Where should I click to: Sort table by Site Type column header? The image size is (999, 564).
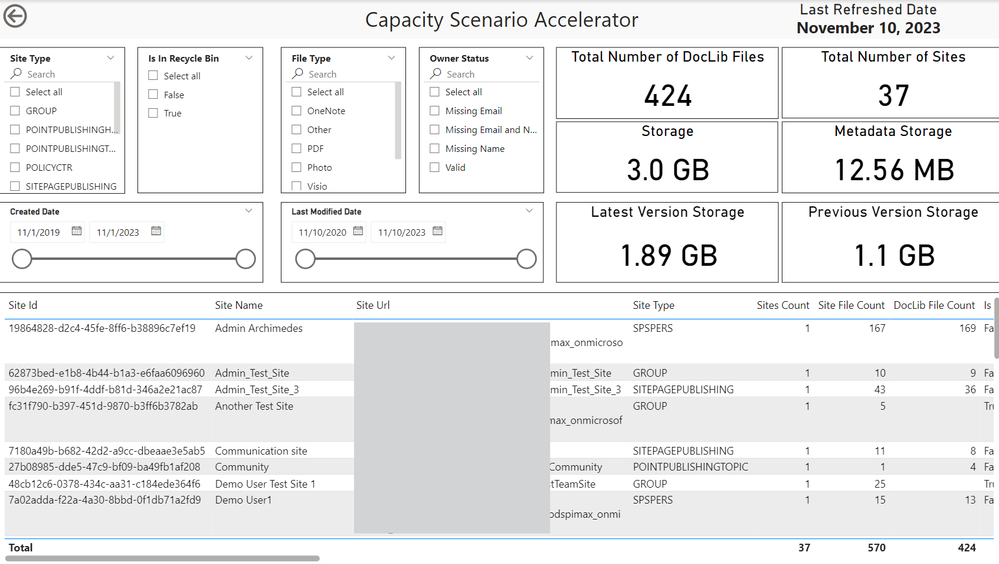click(x=654, y=305)
